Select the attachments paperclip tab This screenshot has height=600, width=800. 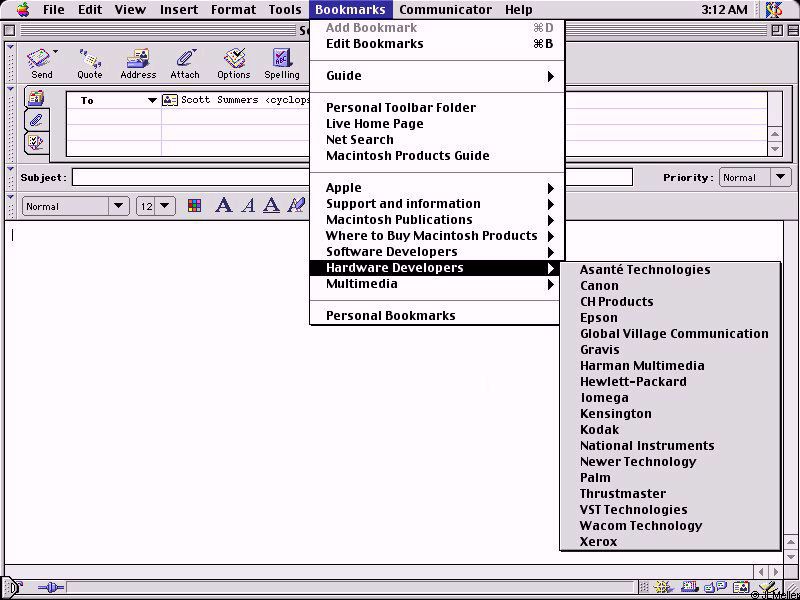[x=36, y=120]
